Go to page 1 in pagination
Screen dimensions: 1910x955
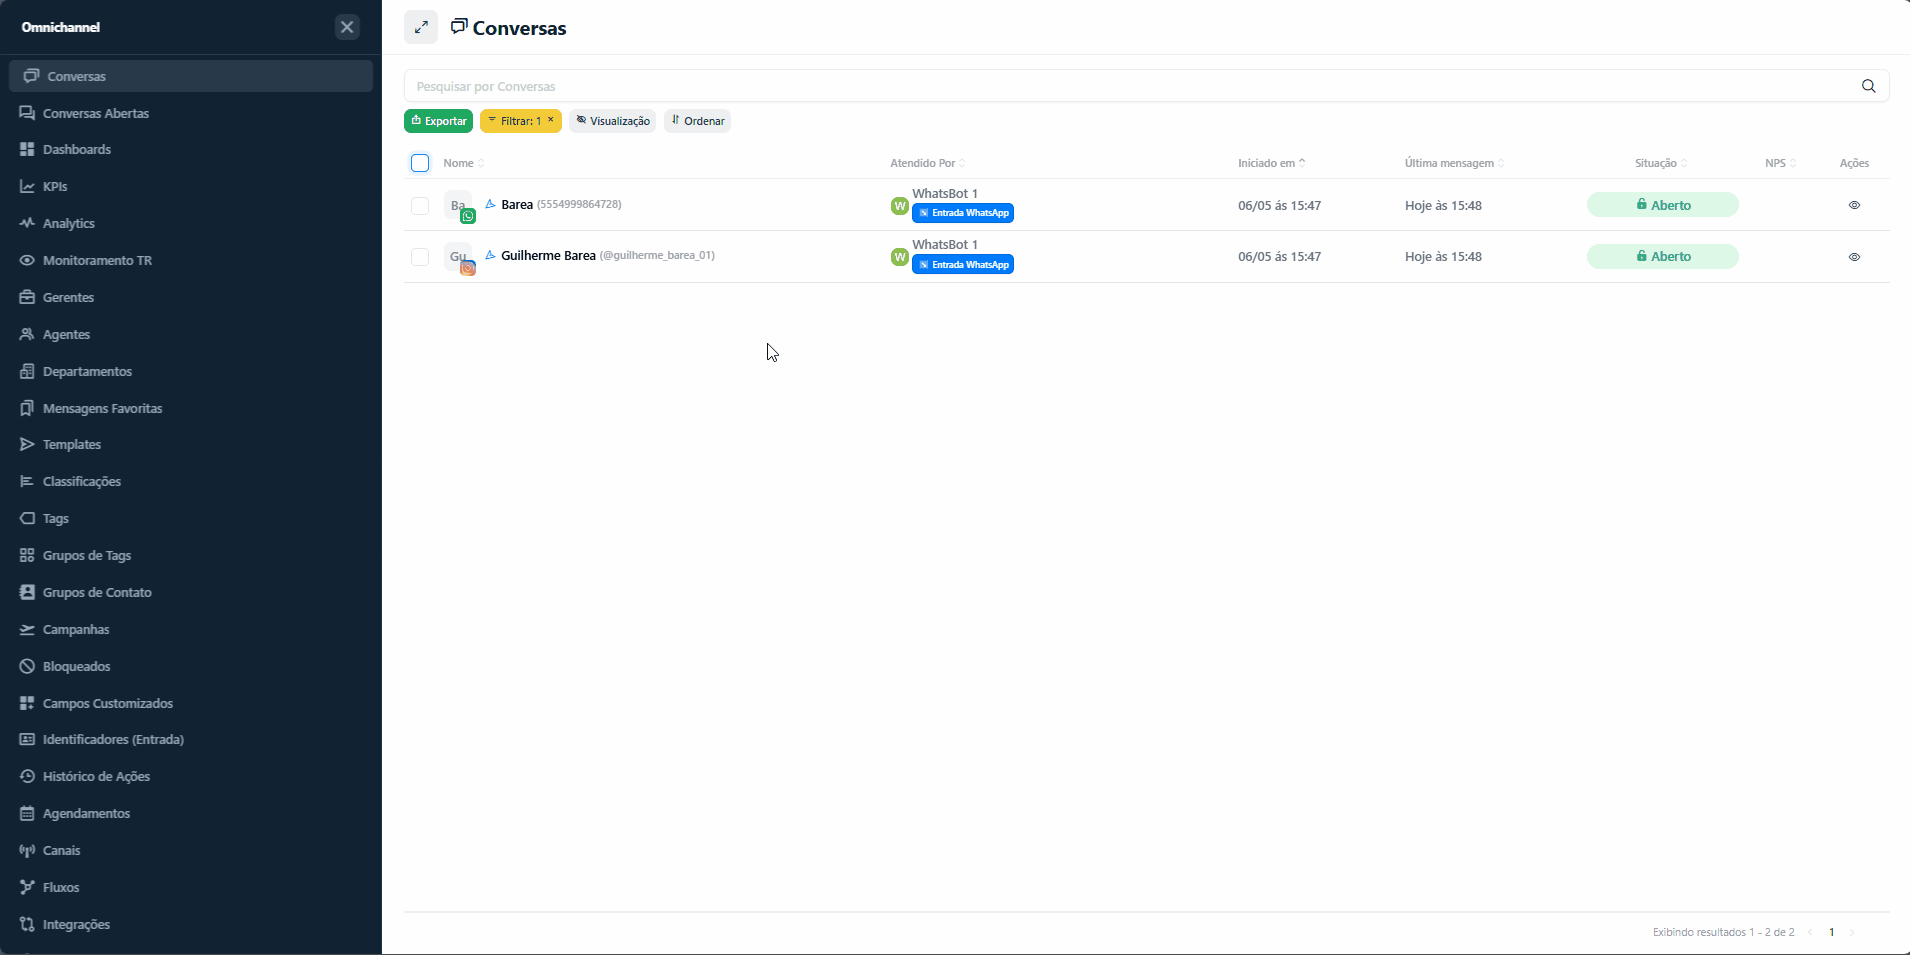[1831, 932]
